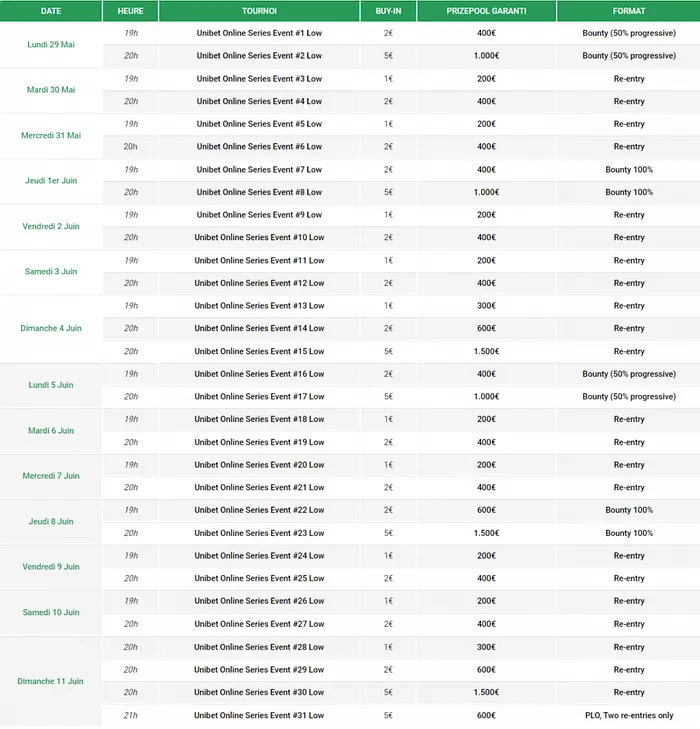This screenshot has width=700, height=729.
Task: Click Unibet Online Series Event #16 Low
Action: click(x=259, y=374)
